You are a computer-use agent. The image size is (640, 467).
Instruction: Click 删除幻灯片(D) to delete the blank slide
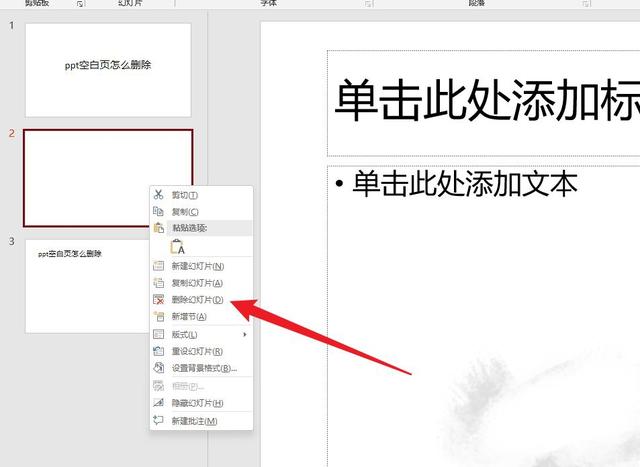[202, 300]
